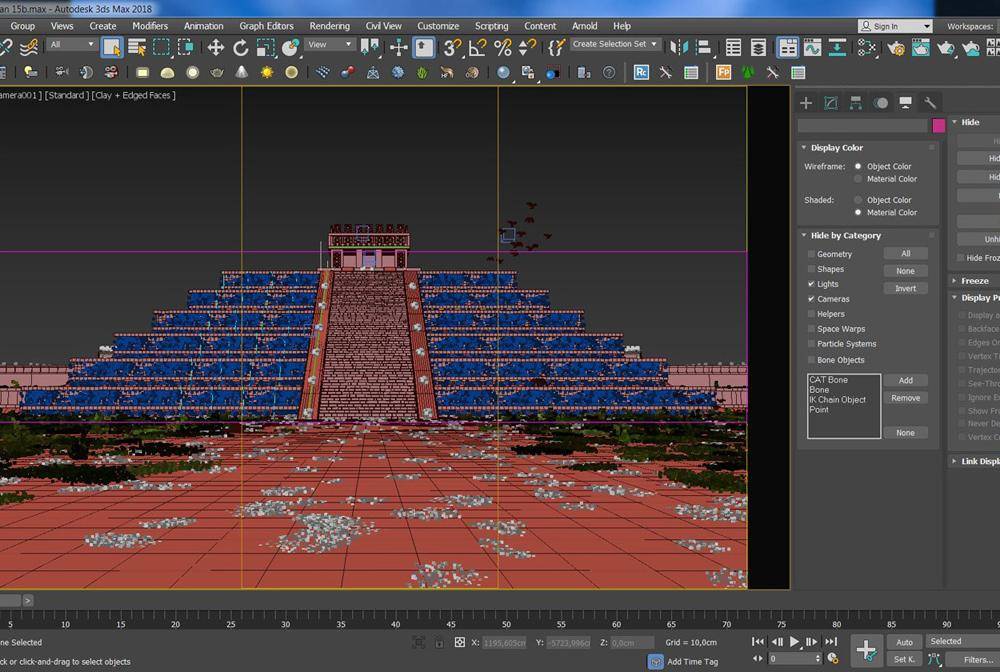Image resolution: width=1000 pixels, height=672 pixels.
Task: Open the View reference coordinate dropdown
Action: tap(328, 44)
